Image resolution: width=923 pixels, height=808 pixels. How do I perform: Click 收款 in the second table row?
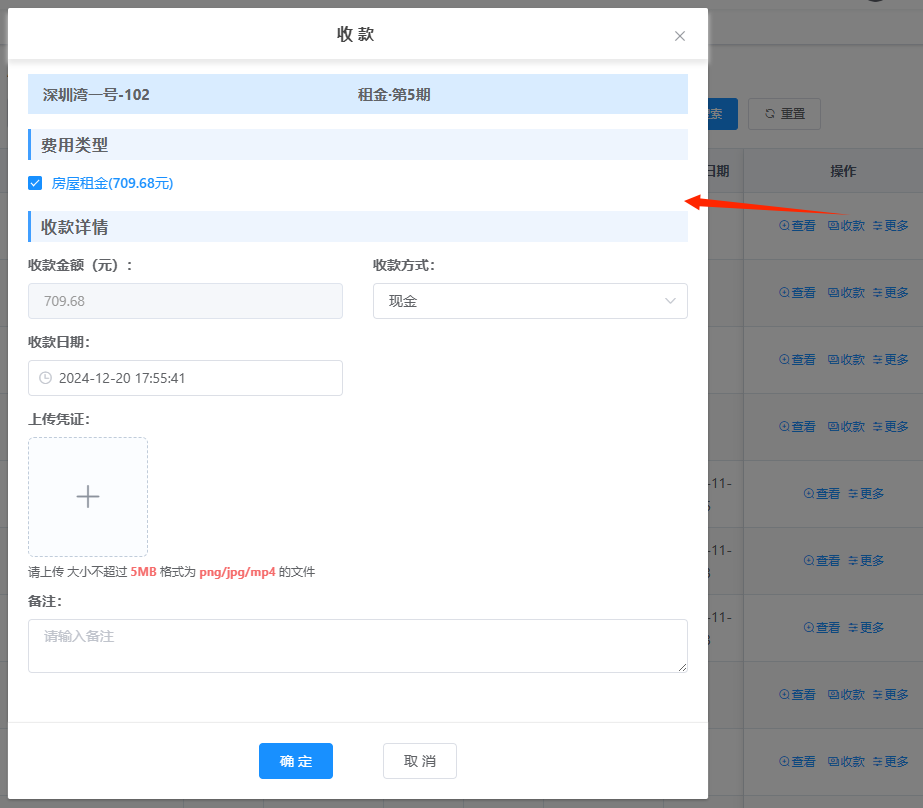click(846, 293)
